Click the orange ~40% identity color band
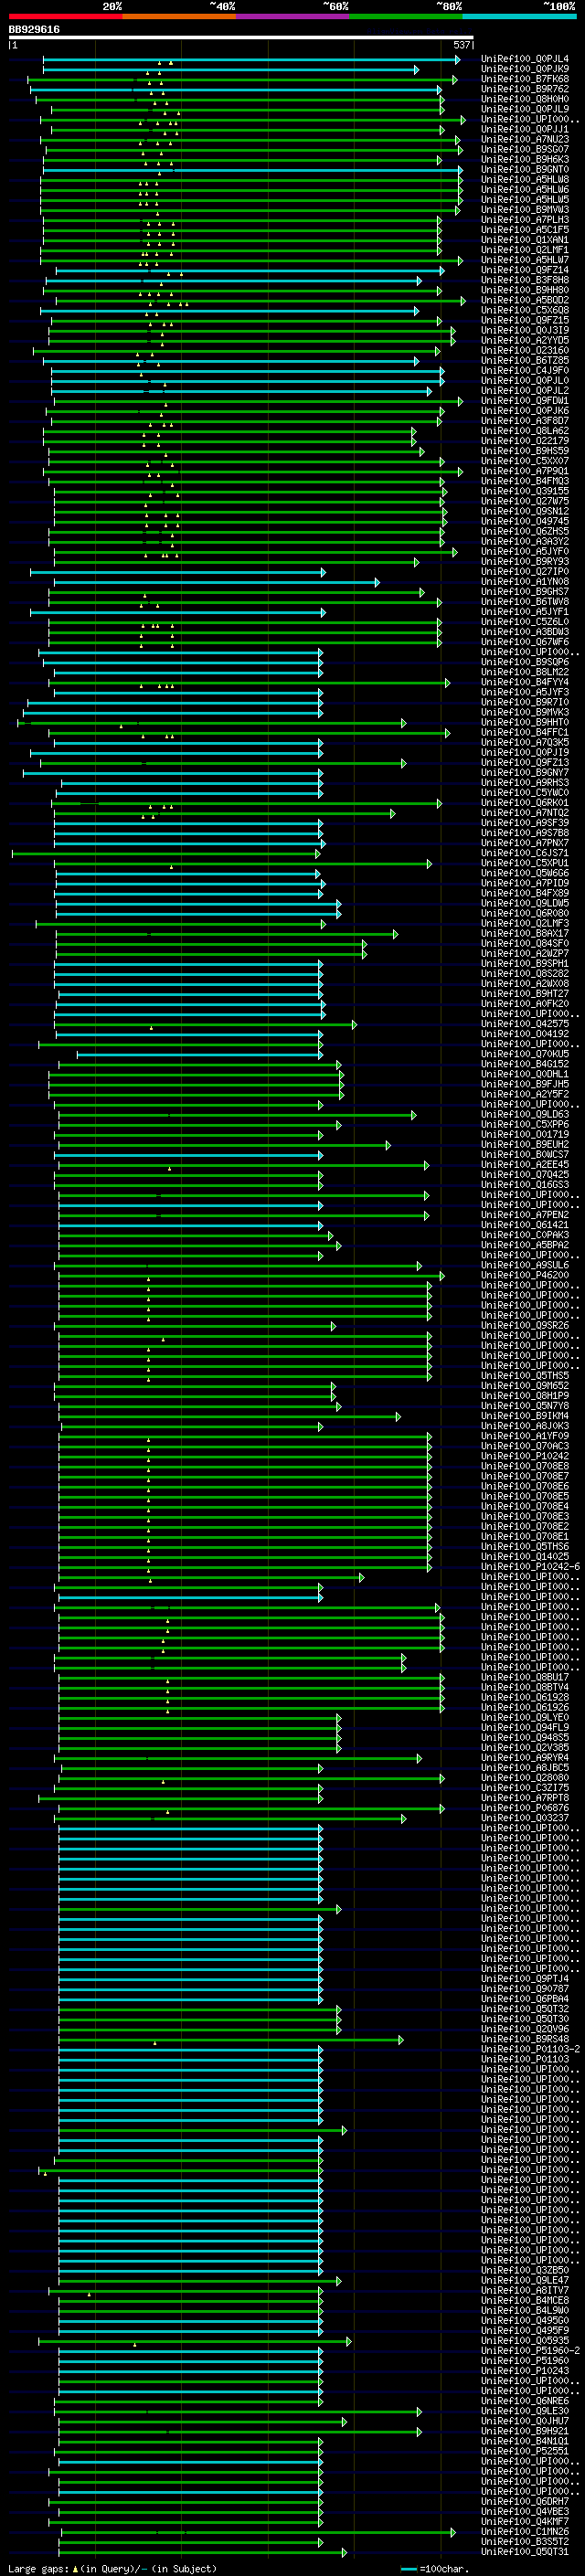Screen dimensions: 585x2576 pyautogui.click(x=179, y=17)
